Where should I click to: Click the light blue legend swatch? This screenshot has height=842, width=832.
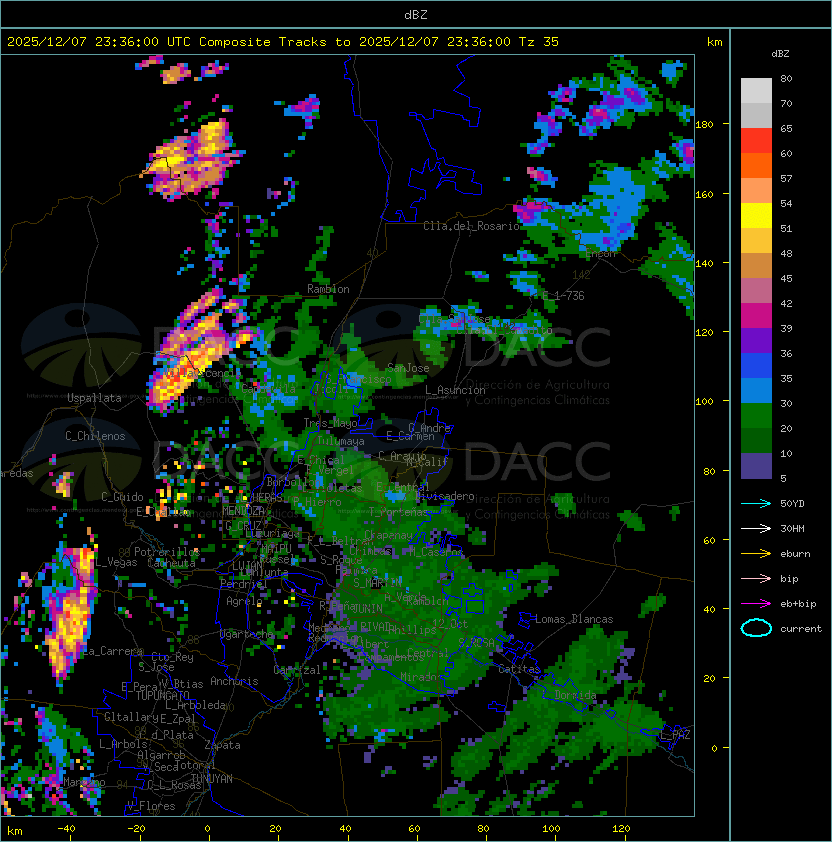click(756, 391)
